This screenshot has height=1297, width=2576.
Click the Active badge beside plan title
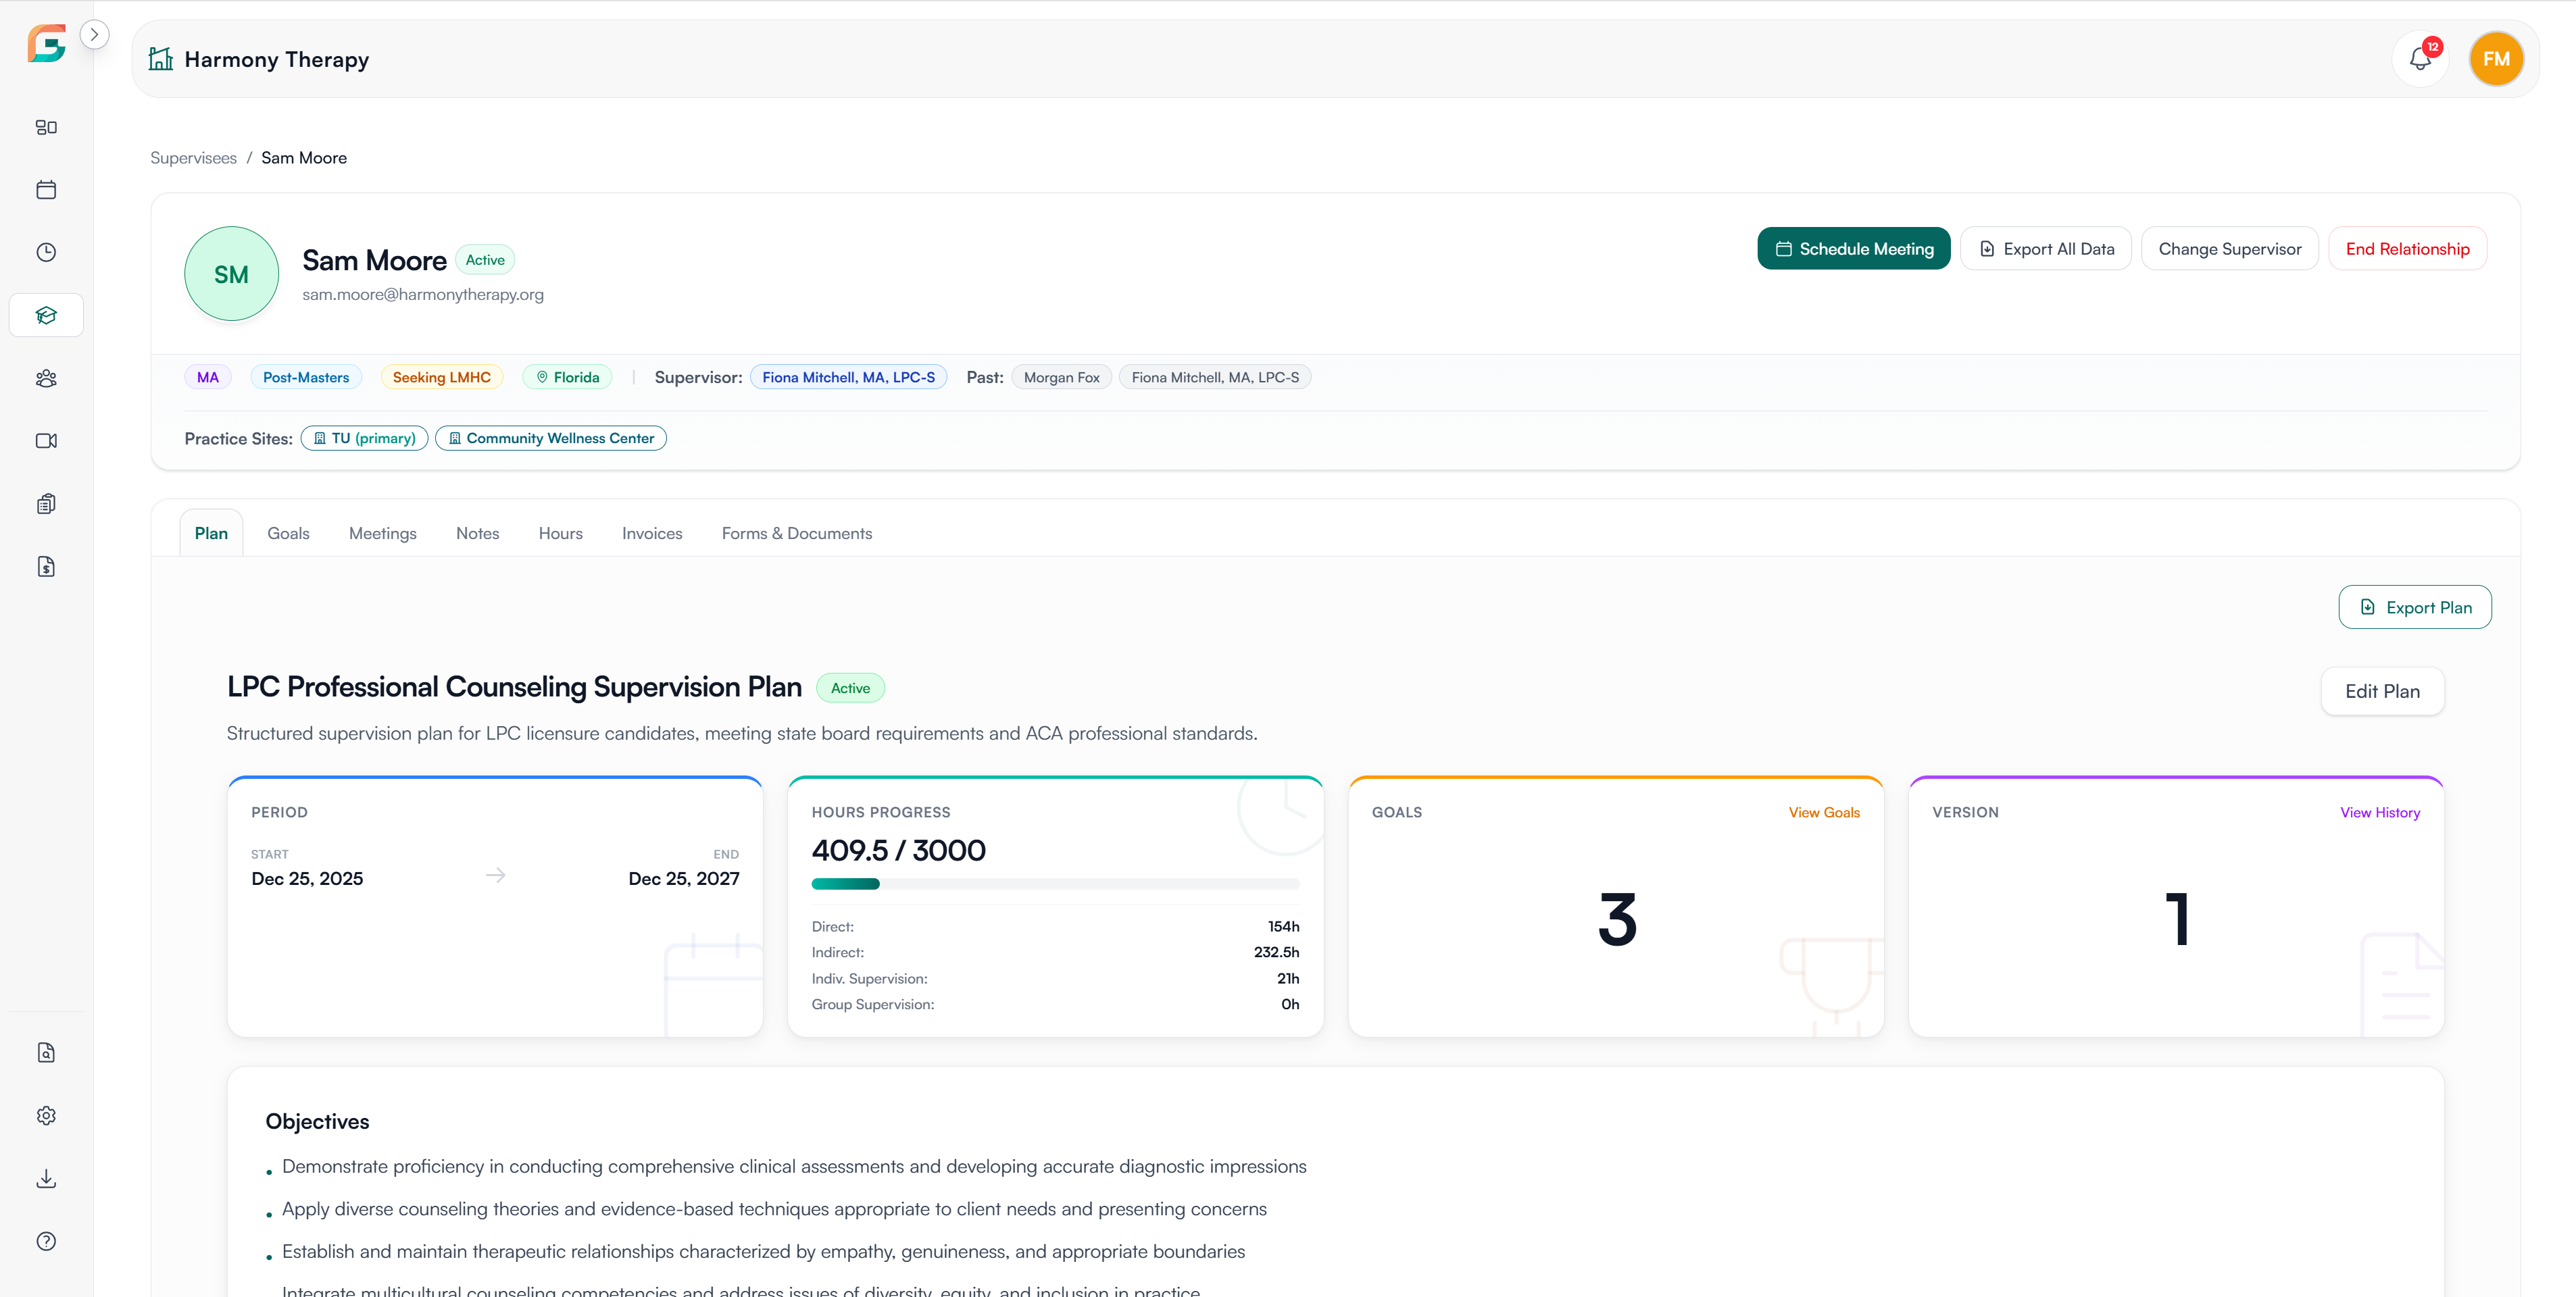tap(850, 688)
